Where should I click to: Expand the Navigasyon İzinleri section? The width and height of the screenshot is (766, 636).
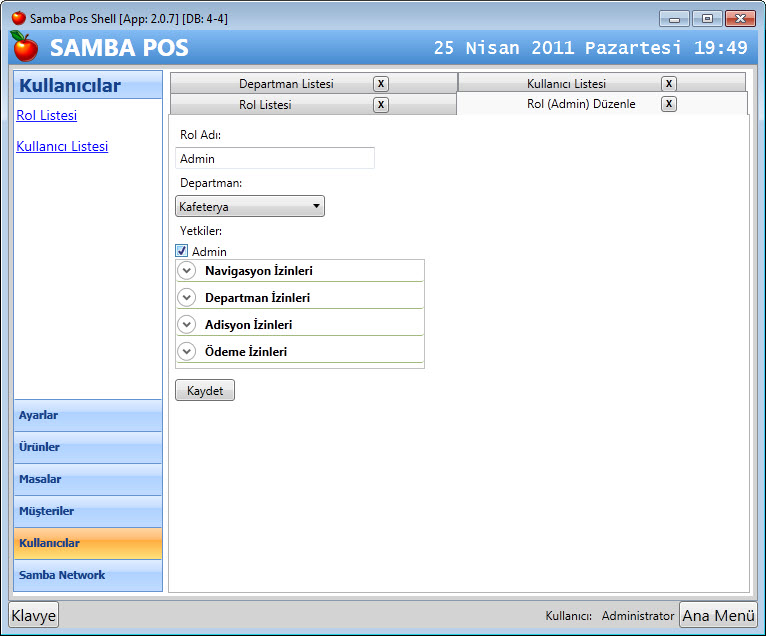click(x=187, y=271)
